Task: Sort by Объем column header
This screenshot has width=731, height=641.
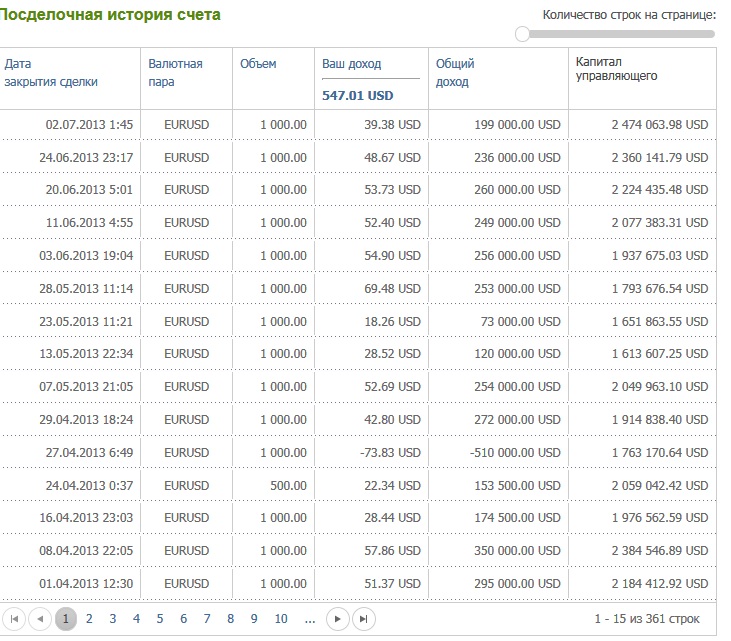Action: [x=258, y=64]
